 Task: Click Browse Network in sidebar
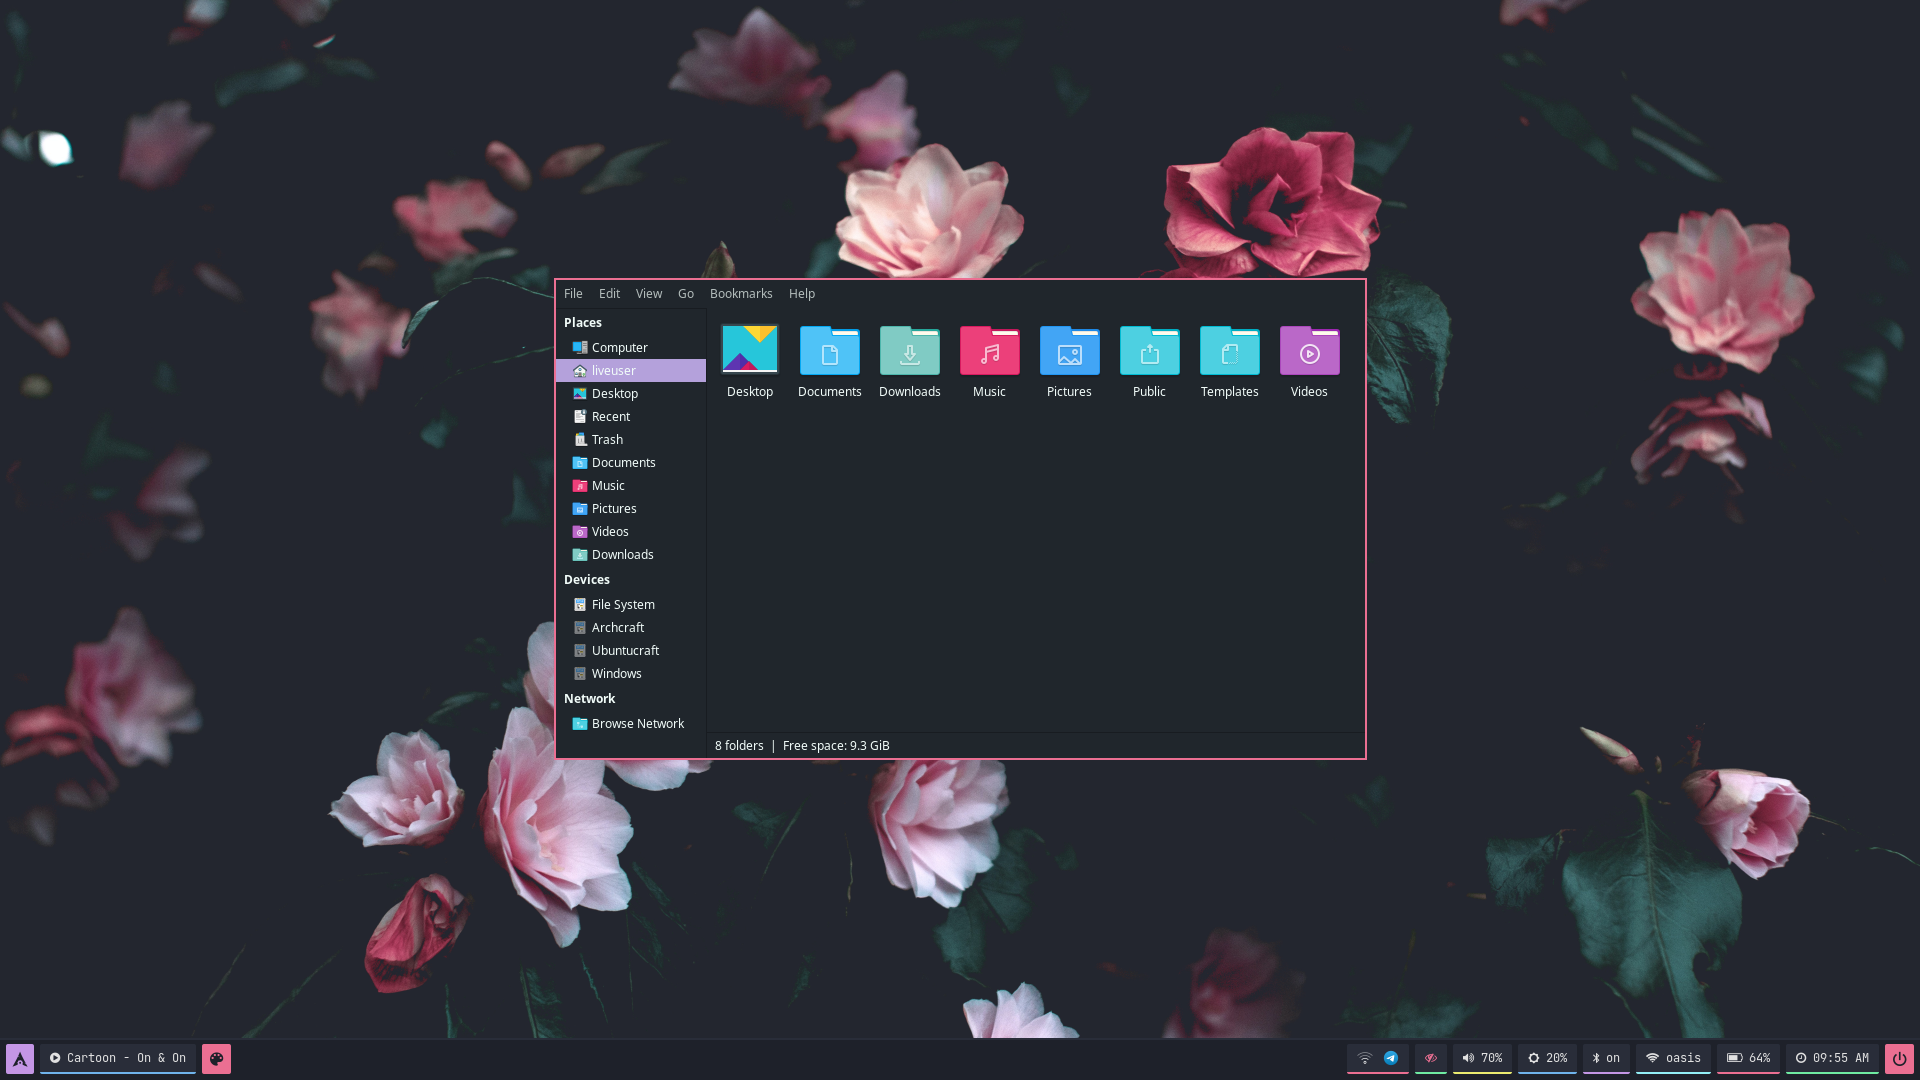[637, 724]
